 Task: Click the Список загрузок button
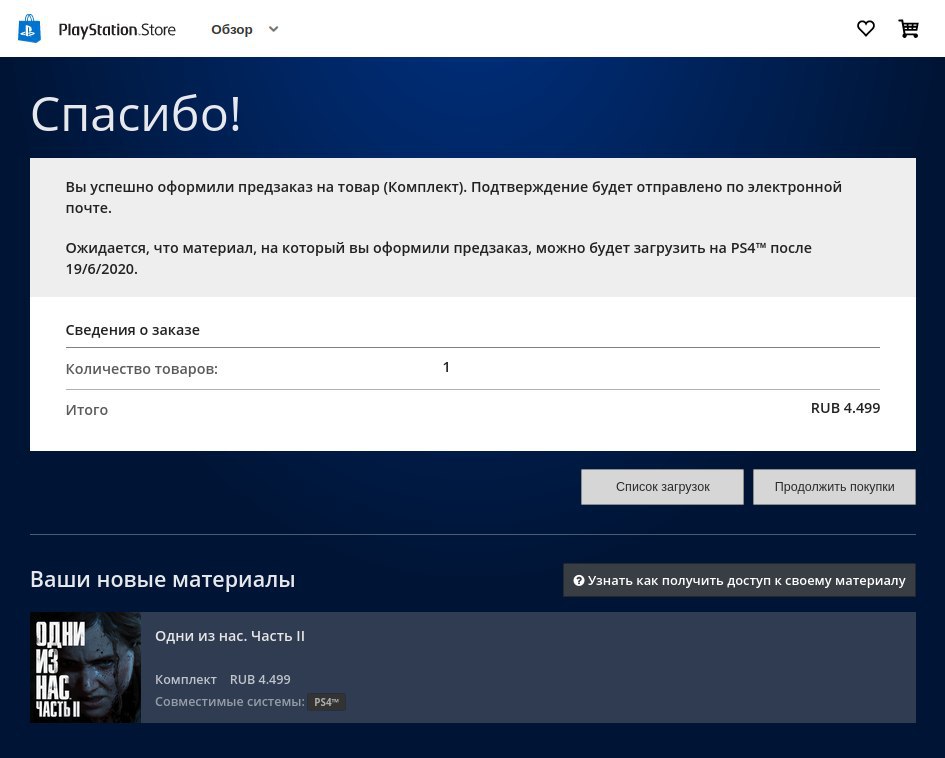(x=662, y=487)
